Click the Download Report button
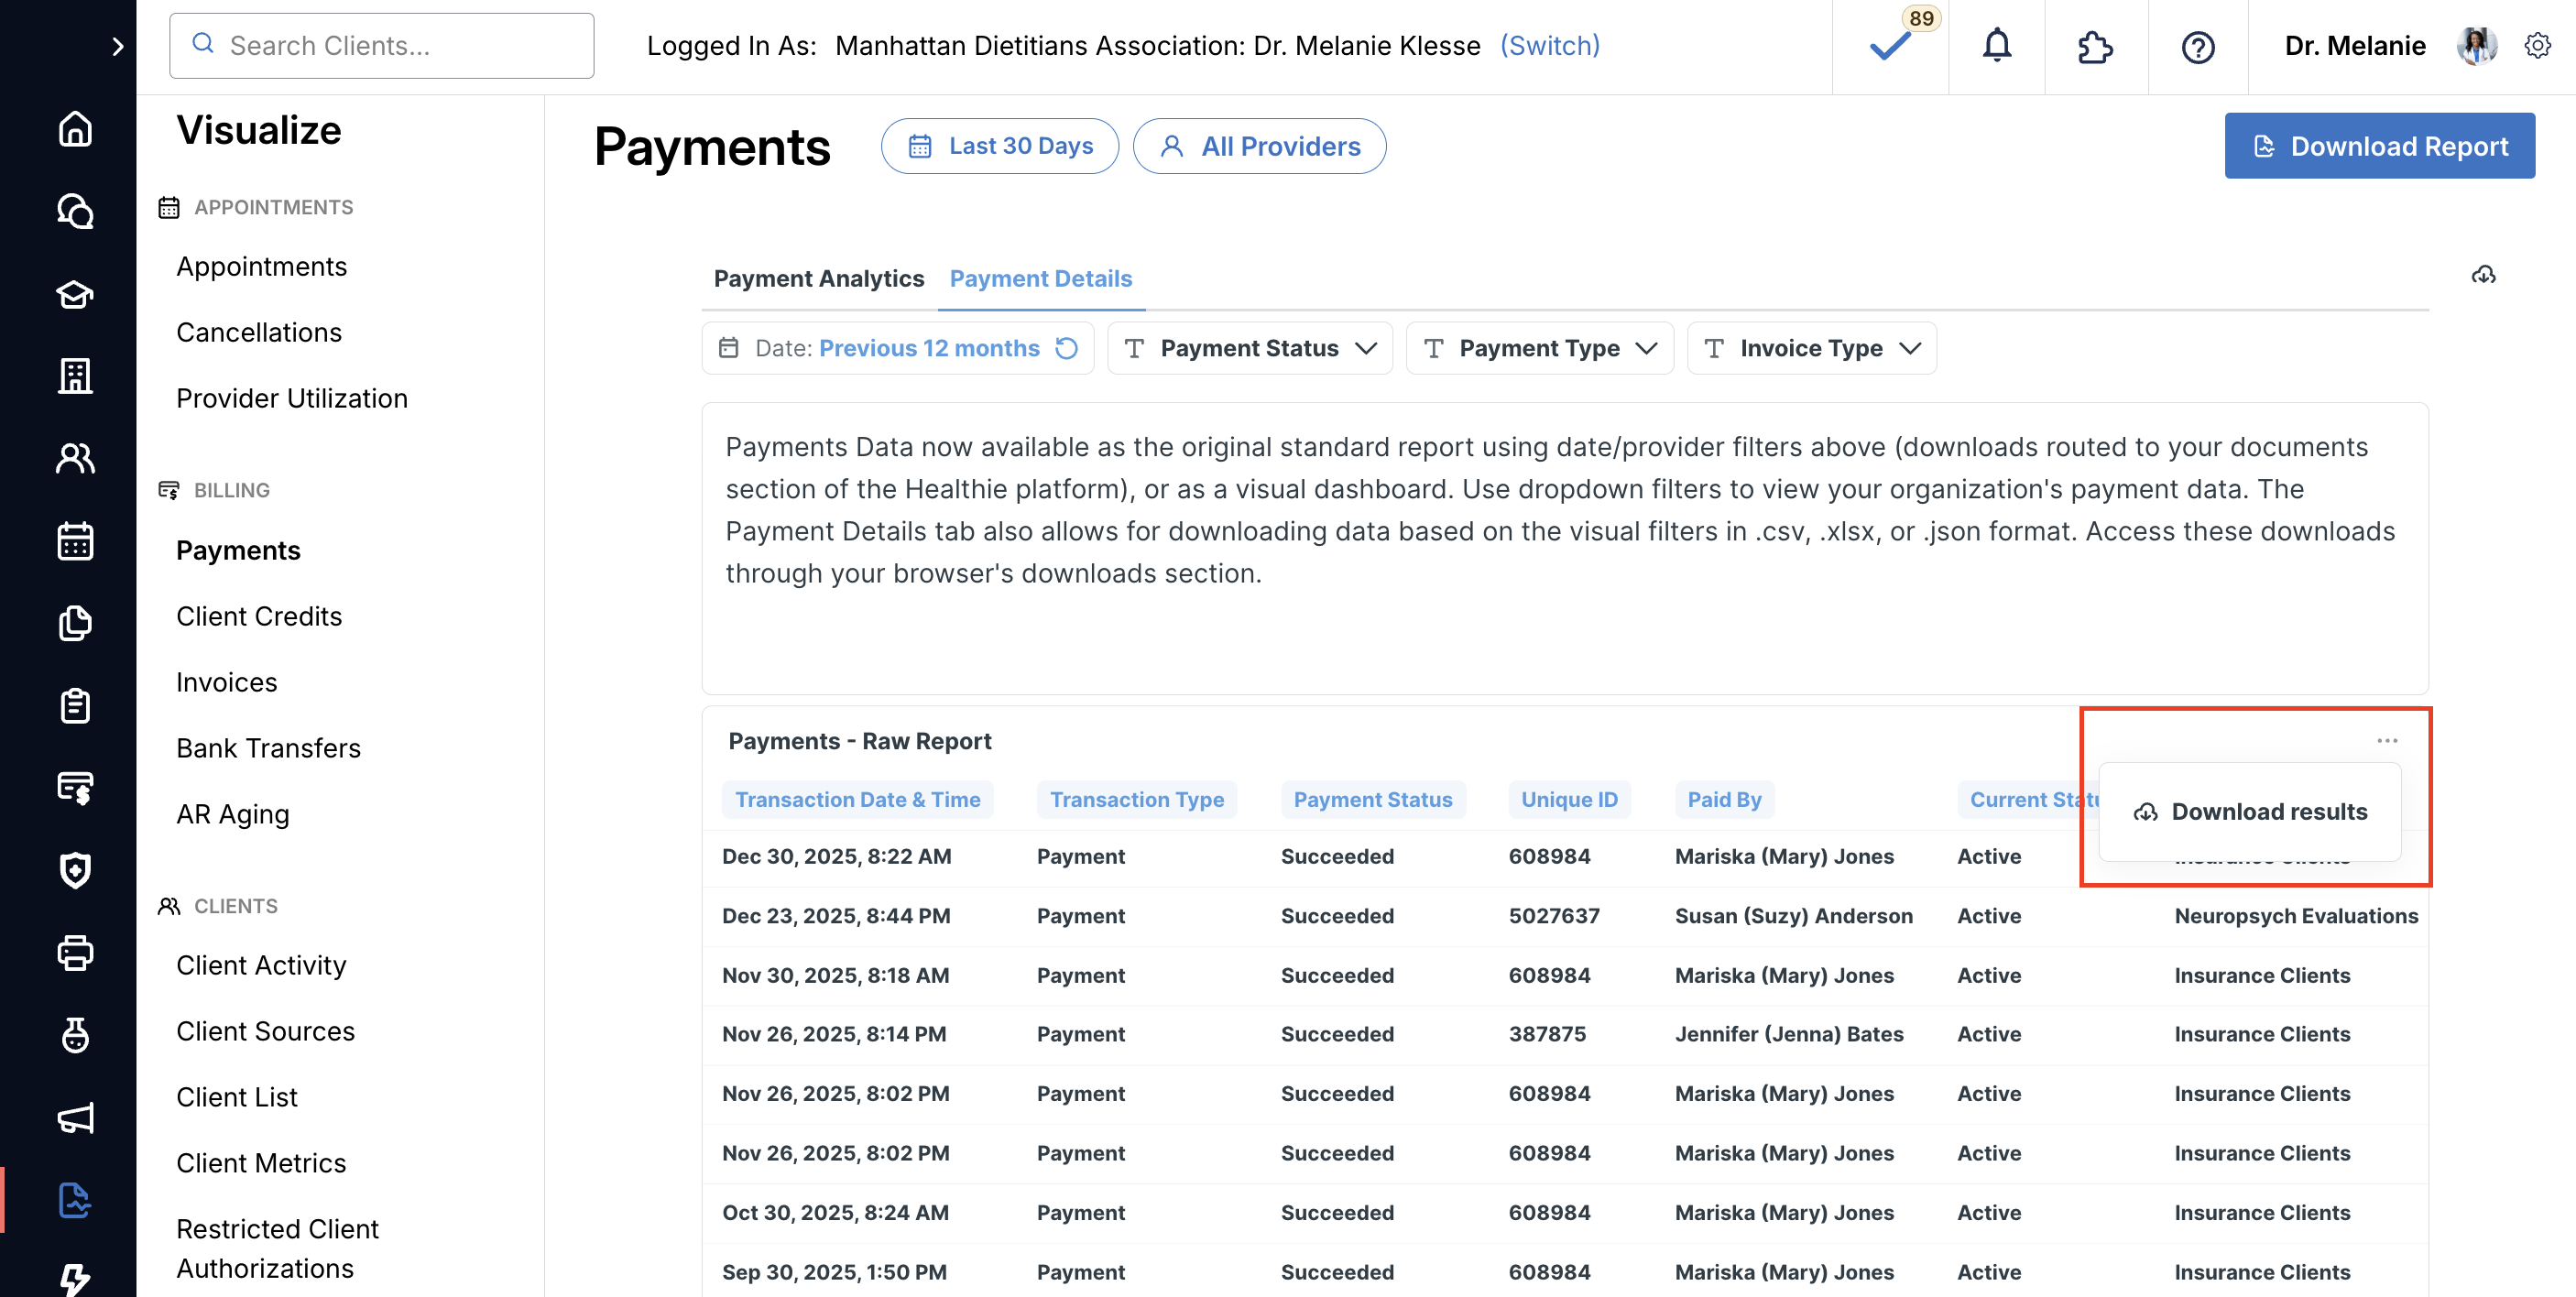 [2379, 146]
